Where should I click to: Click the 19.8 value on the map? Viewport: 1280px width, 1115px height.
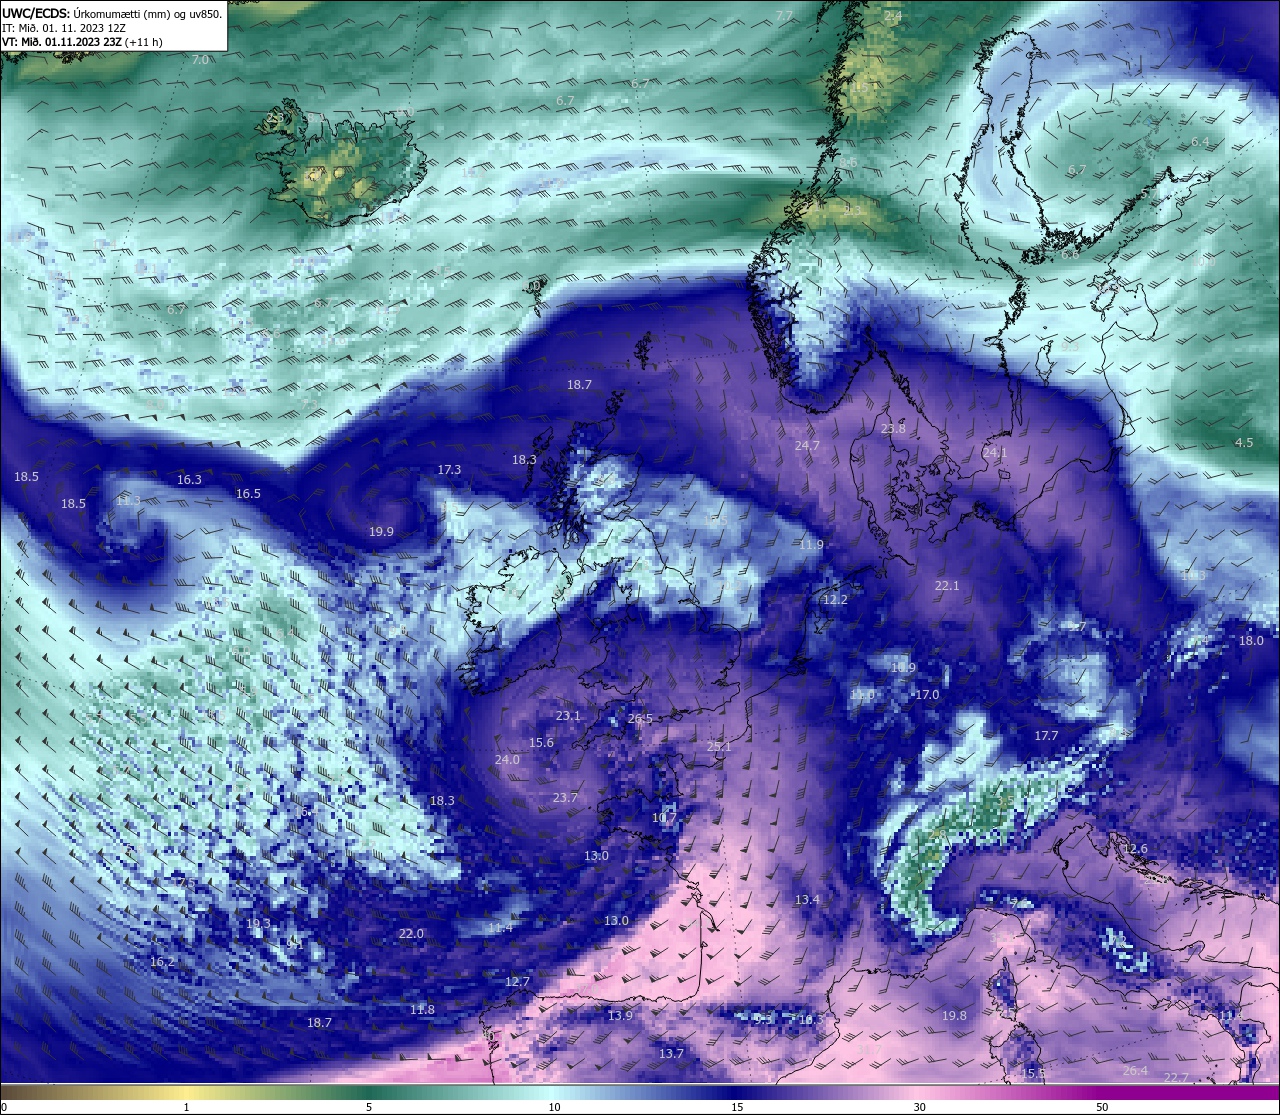coord(954,1016)
